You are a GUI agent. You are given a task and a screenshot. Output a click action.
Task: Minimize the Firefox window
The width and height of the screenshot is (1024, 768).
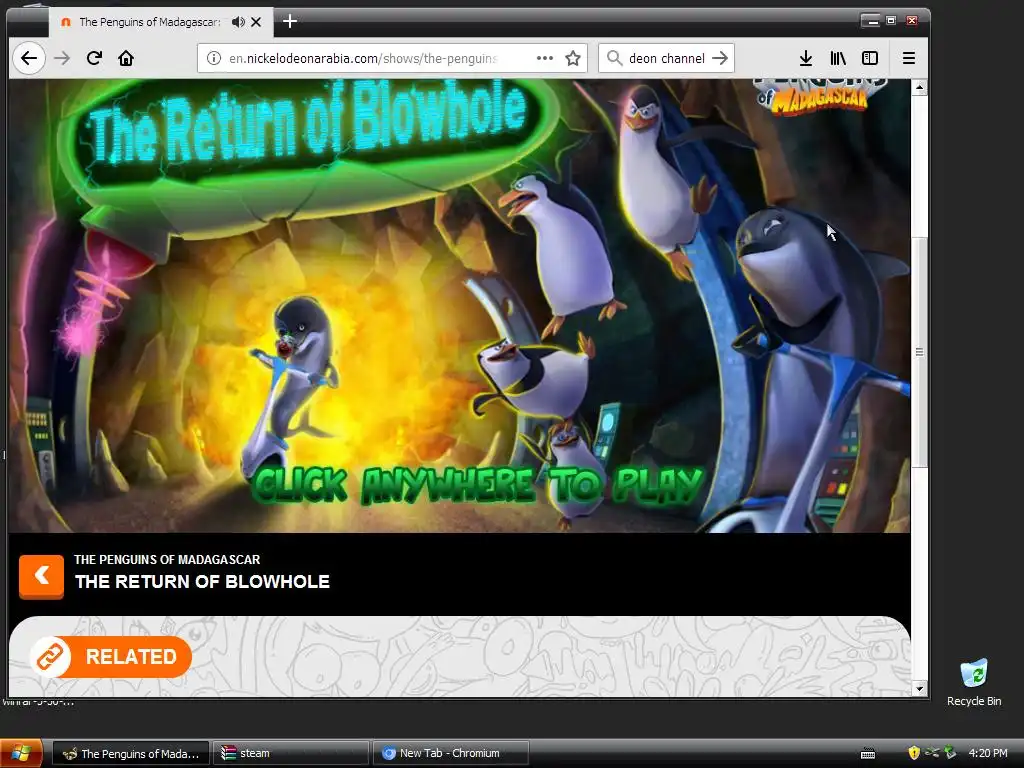[871, 21]
